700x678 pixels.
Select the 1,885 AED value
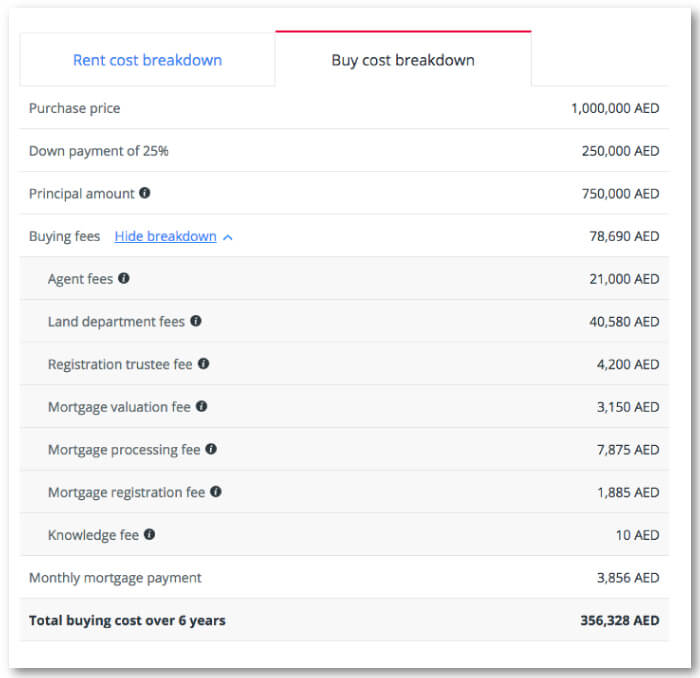[x=628, y=492]
